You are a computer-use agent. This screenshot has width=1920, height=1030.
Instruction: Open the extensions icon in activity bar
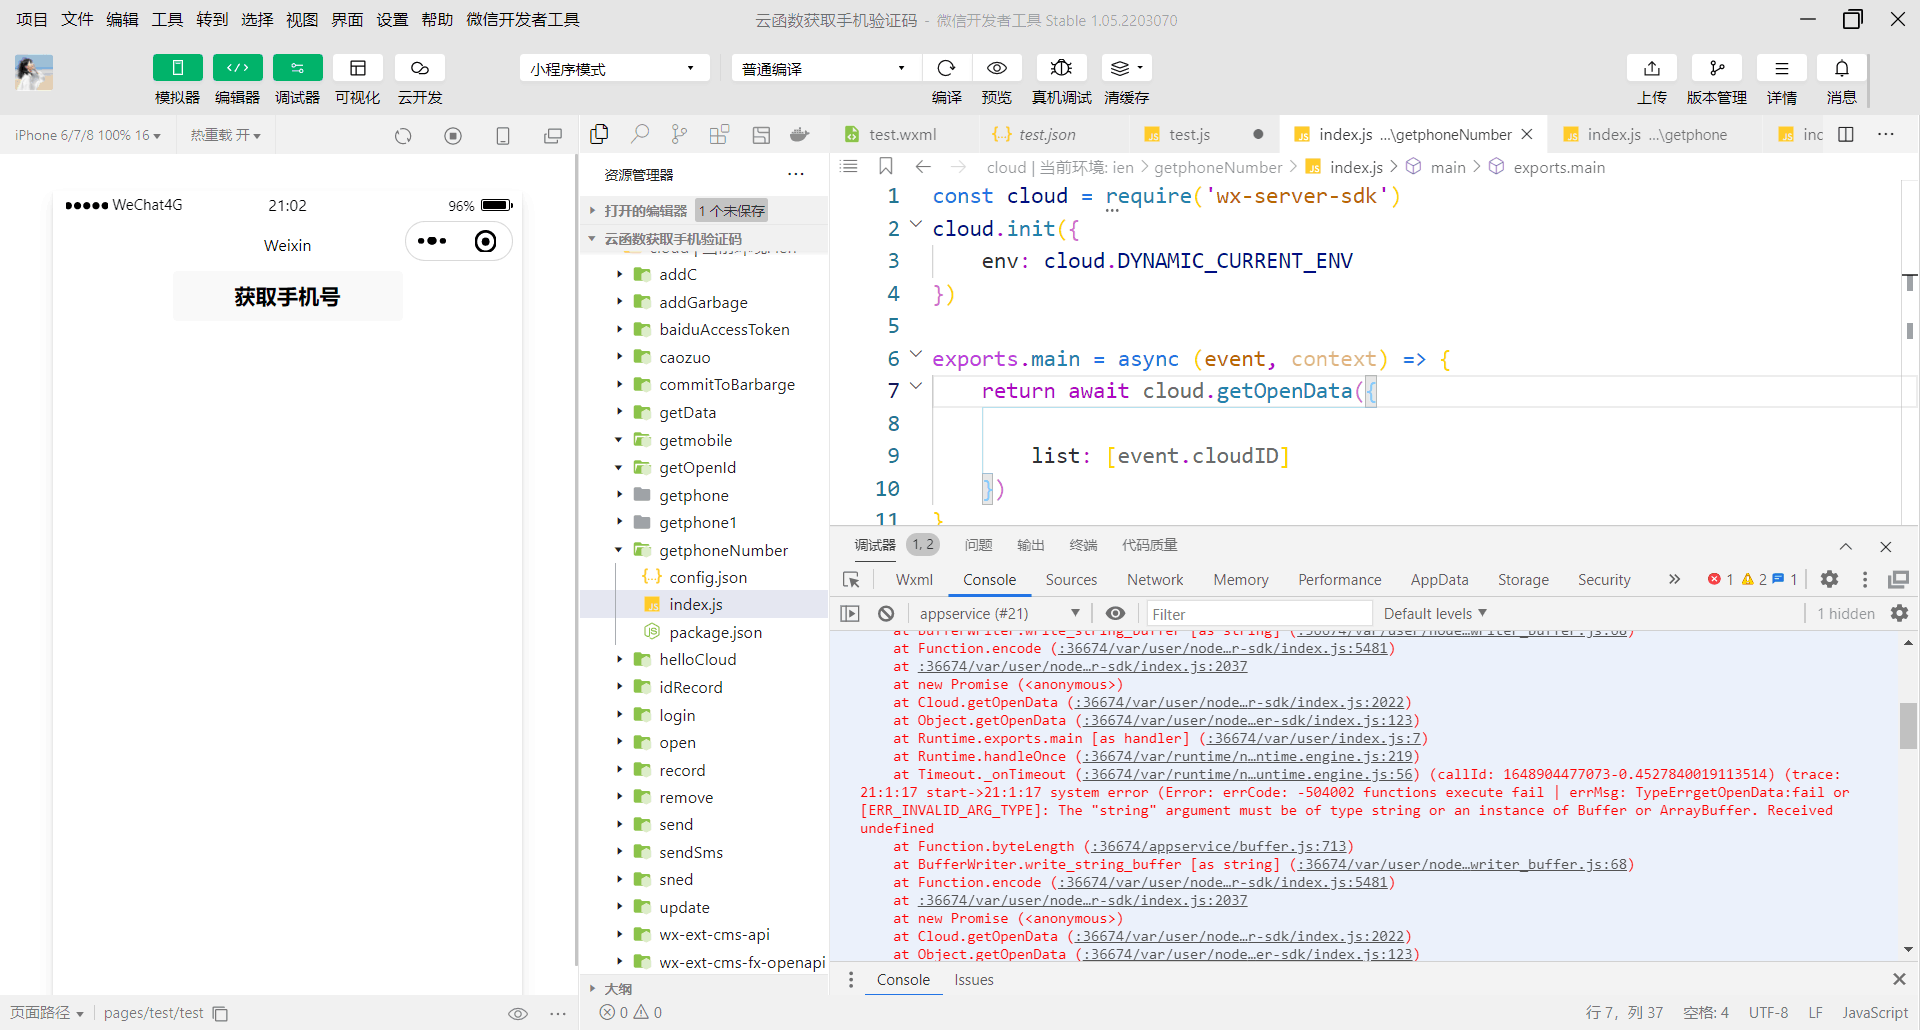(719, 134)
